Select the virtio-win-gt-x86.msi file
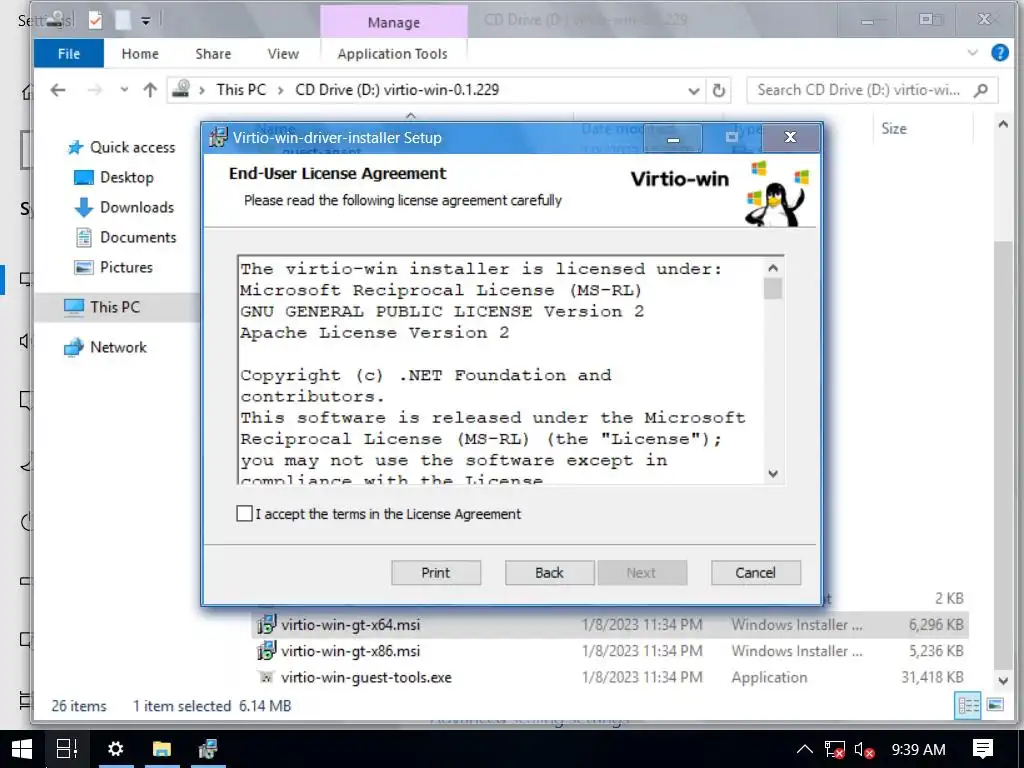The height and width of the screenshot is (768, 1024). coord(351,651)
